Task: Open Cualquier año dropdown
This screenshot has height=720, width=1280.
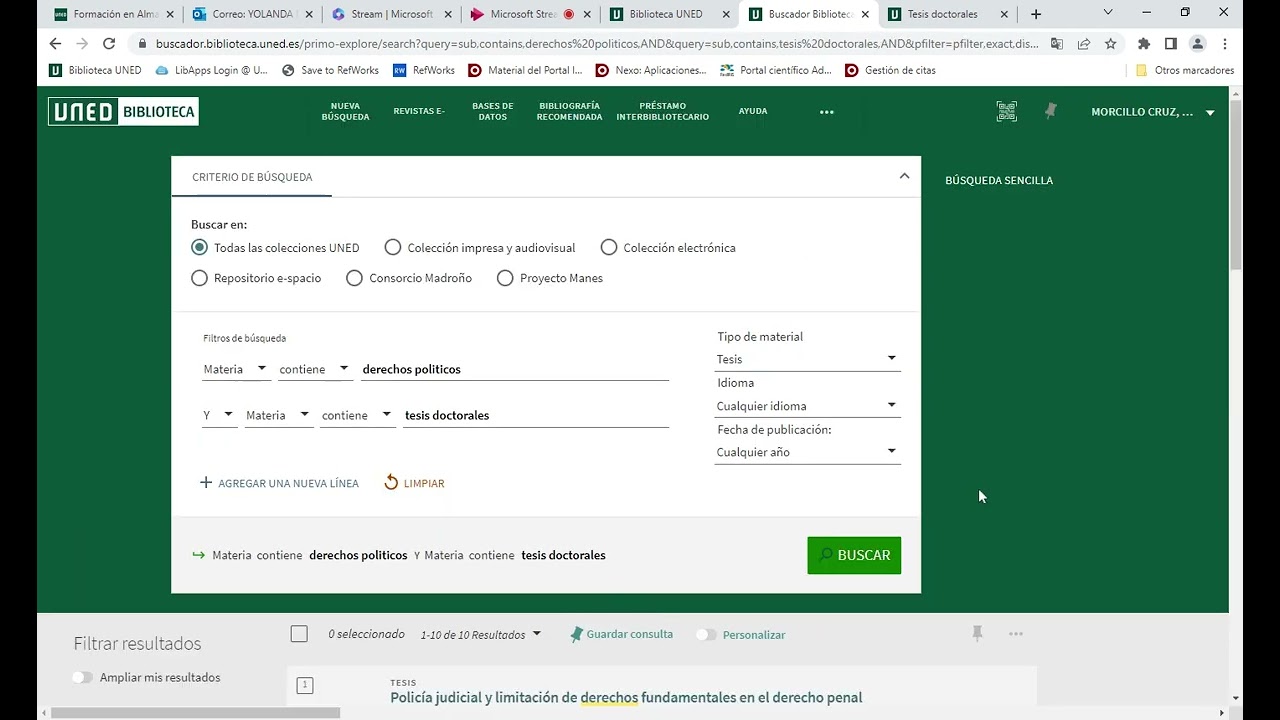Action: pos(807,452)
